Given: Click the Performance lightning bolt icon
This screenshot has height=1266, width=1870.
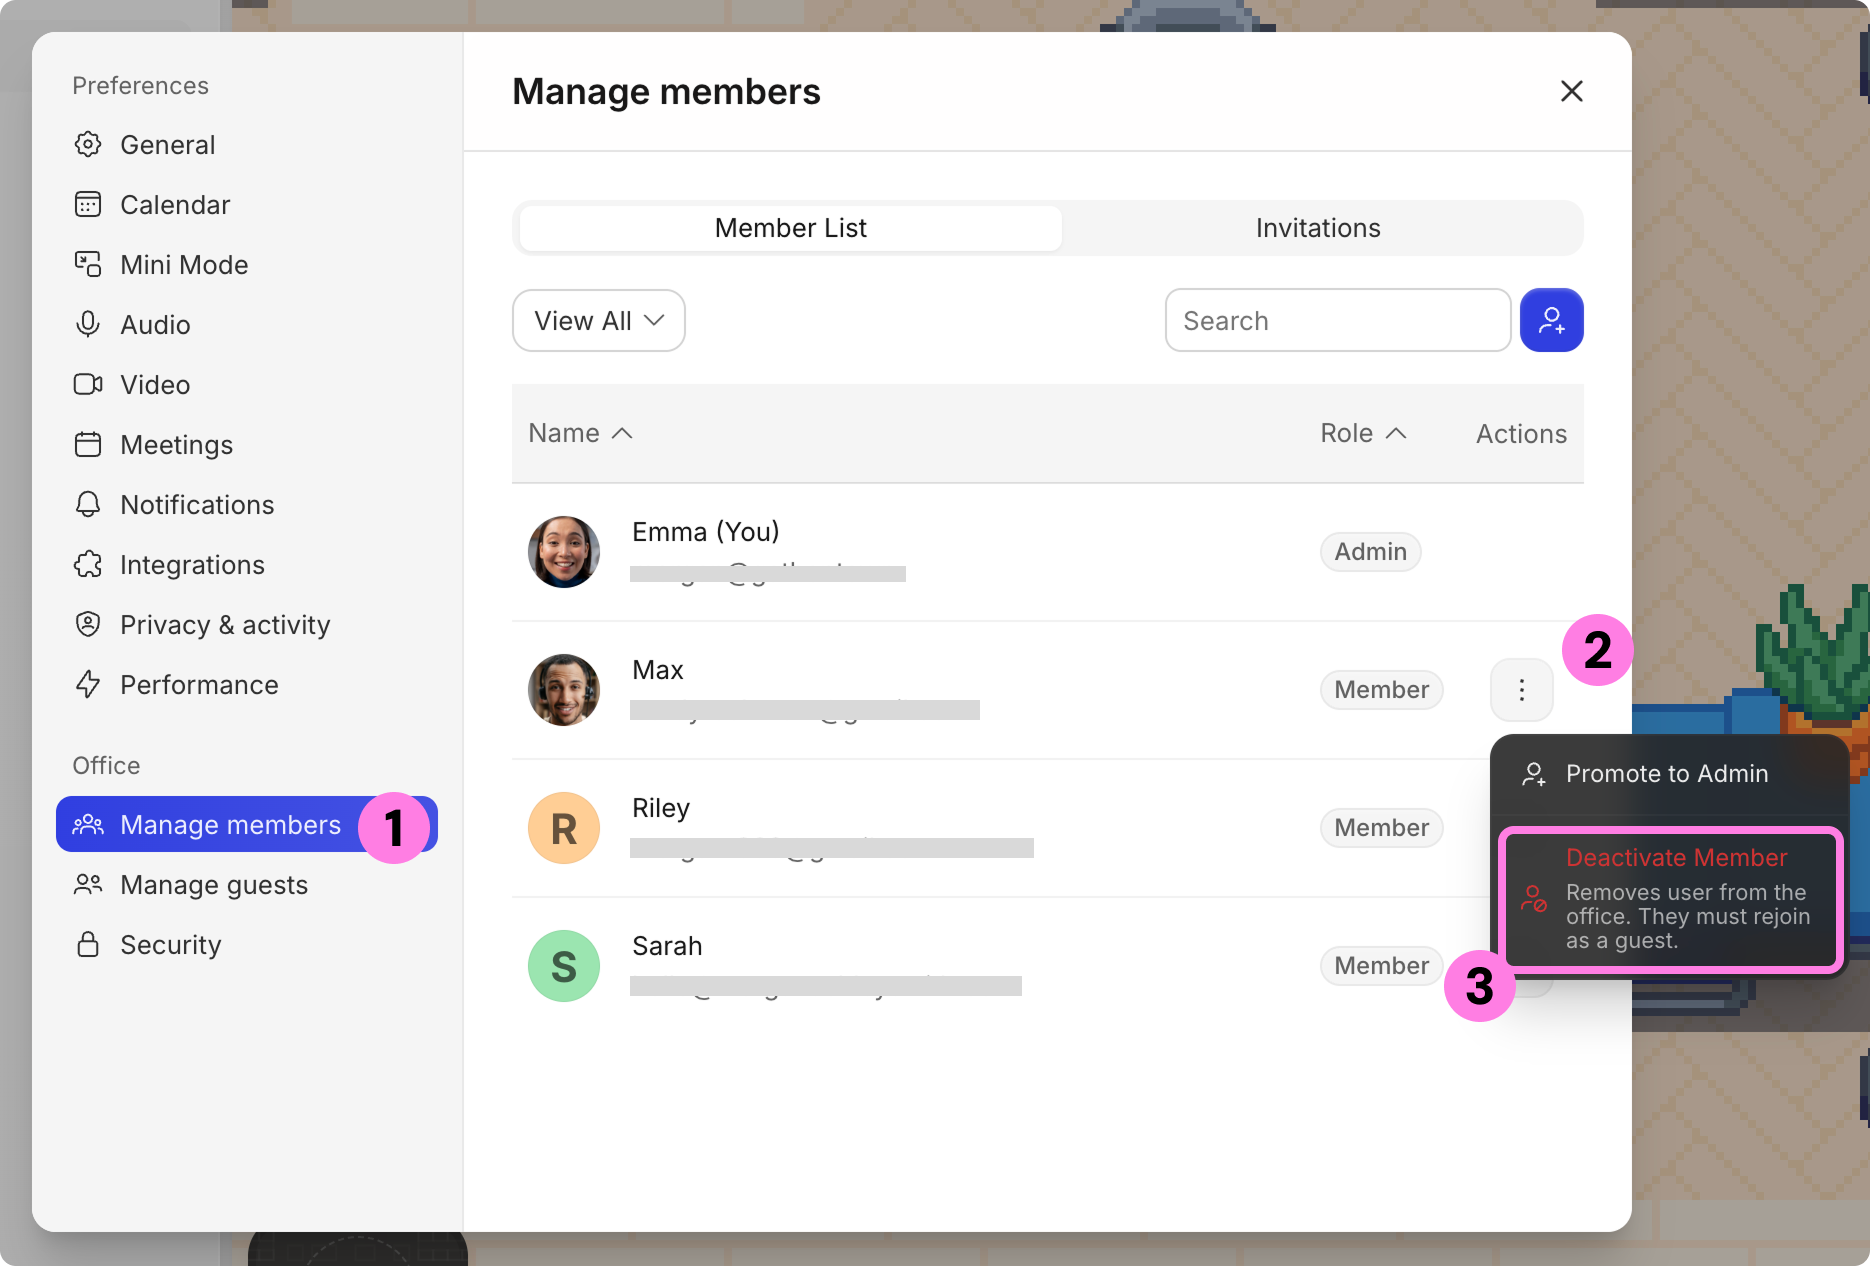Looking at the screenshot, I should pyautogui.click(x=88, y=685).
